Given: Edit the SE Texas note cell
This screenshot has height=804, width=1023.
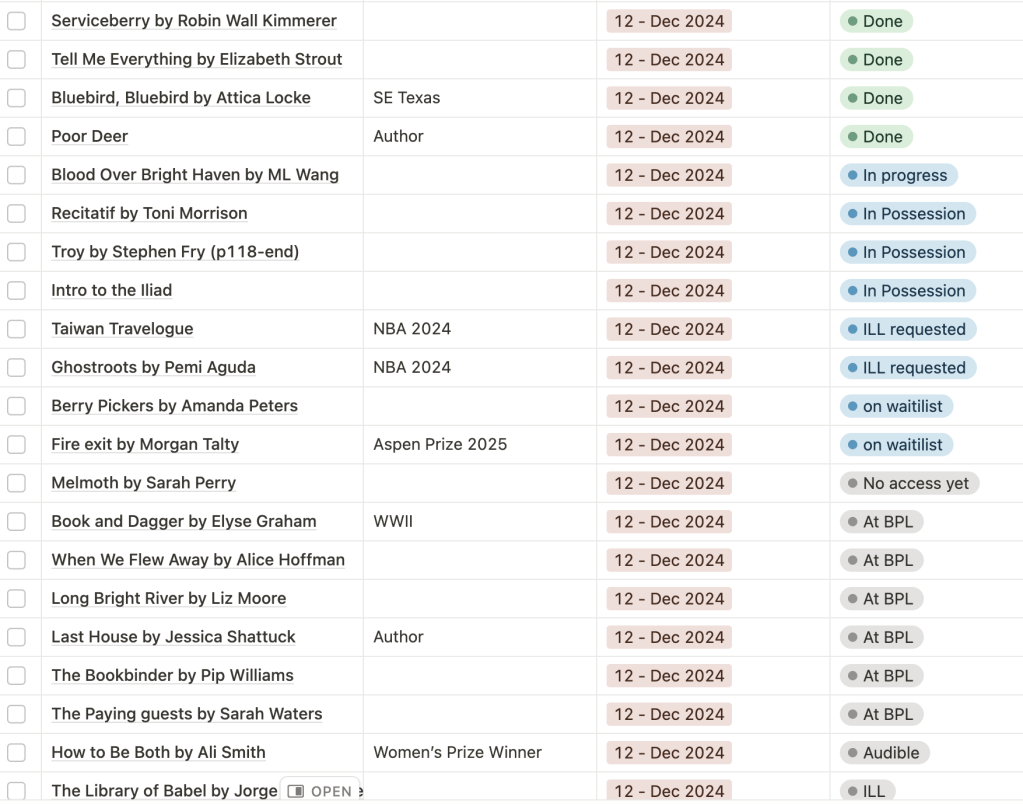Looking at the screenshot, I should [x=407, y=98].
